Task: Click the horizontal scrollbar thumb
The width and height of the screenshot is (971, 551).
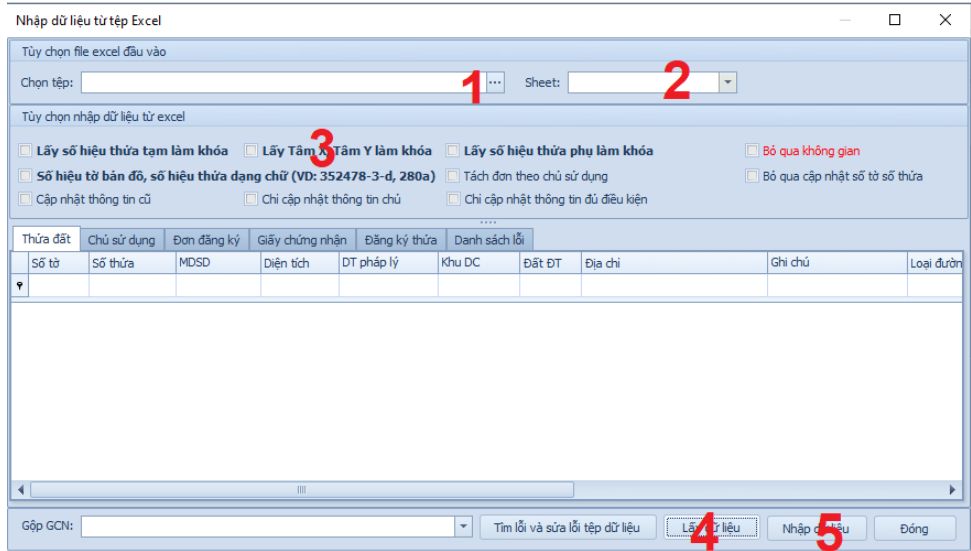Action: click(x=302, y=490)
